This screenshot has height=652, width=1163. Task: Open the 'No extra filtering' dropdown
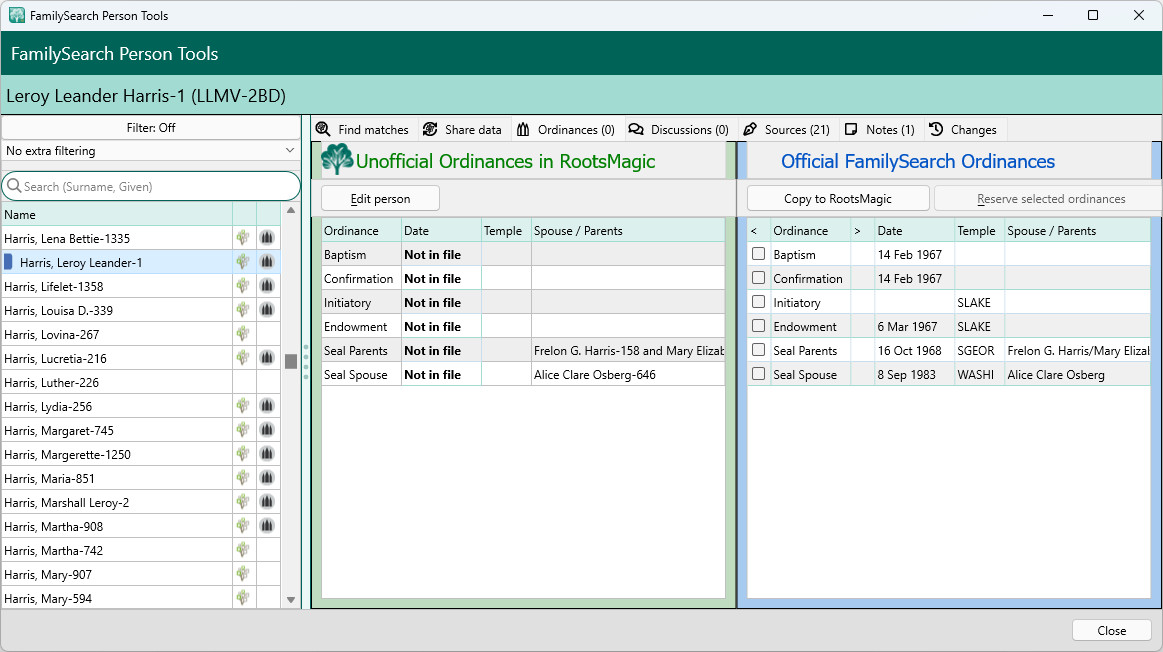coord(150,151)
